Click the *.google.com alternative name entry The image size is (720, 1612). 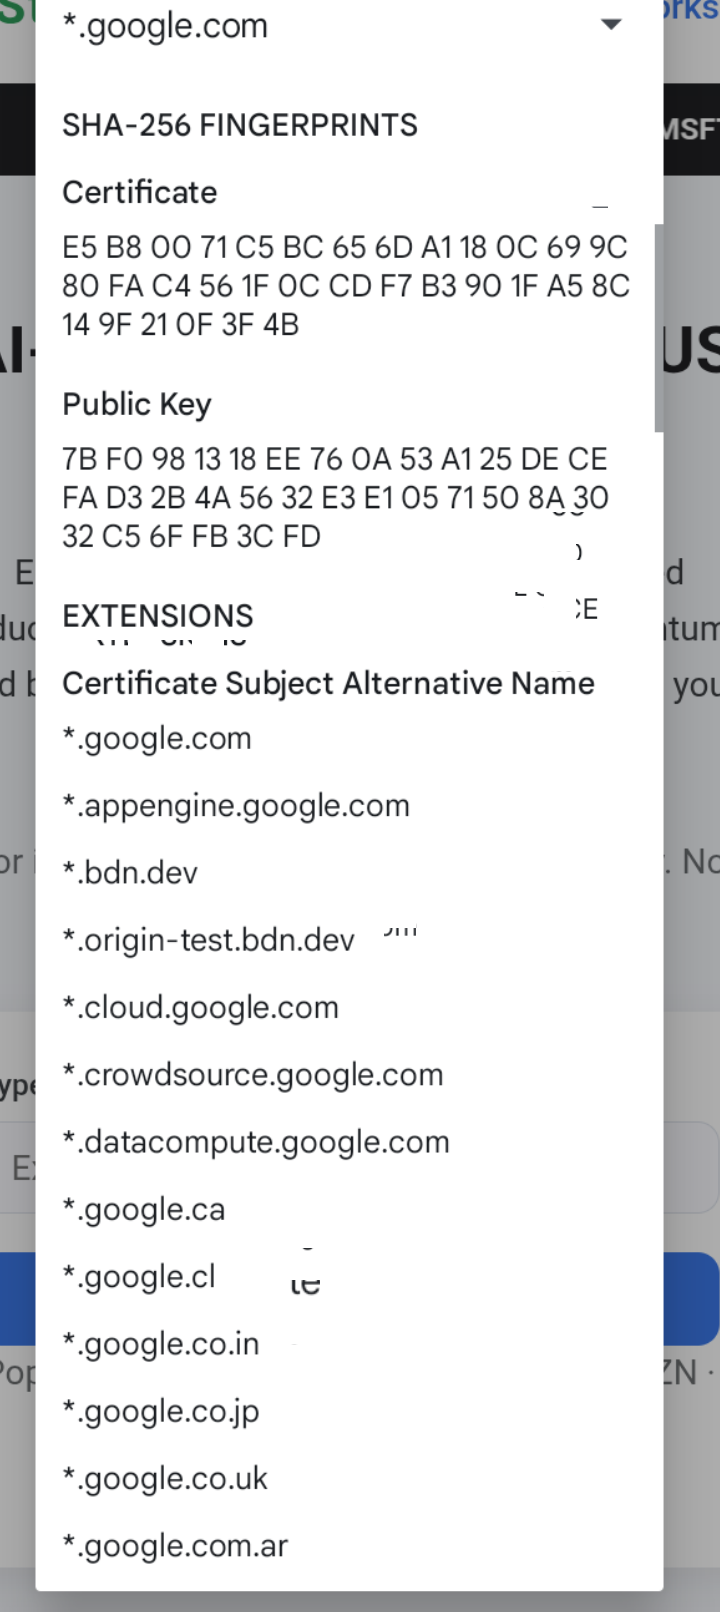click(157, 739)
